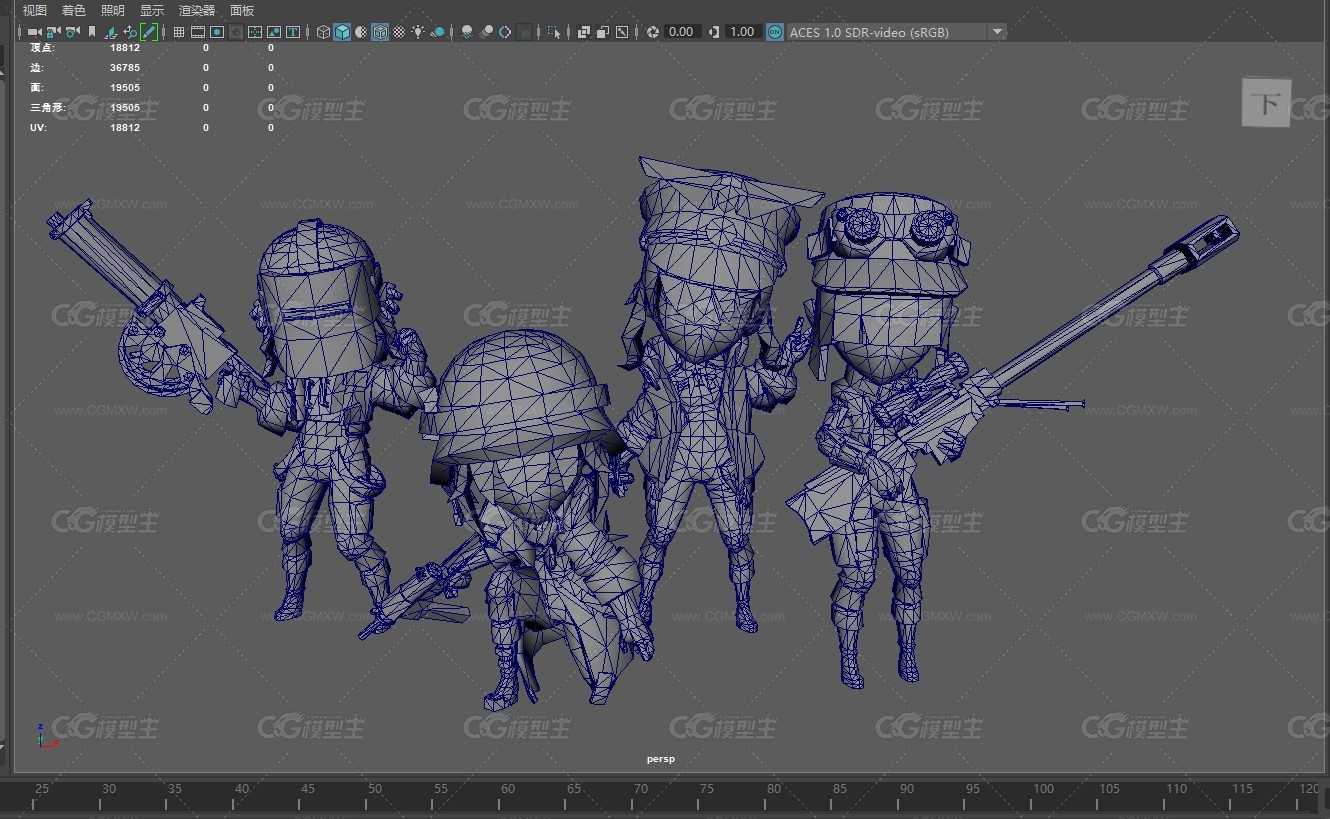This screenshot has height=819, width=1330.
Task: Click the 顶点 count 18812 in HUD
Action: coord(125,48)
